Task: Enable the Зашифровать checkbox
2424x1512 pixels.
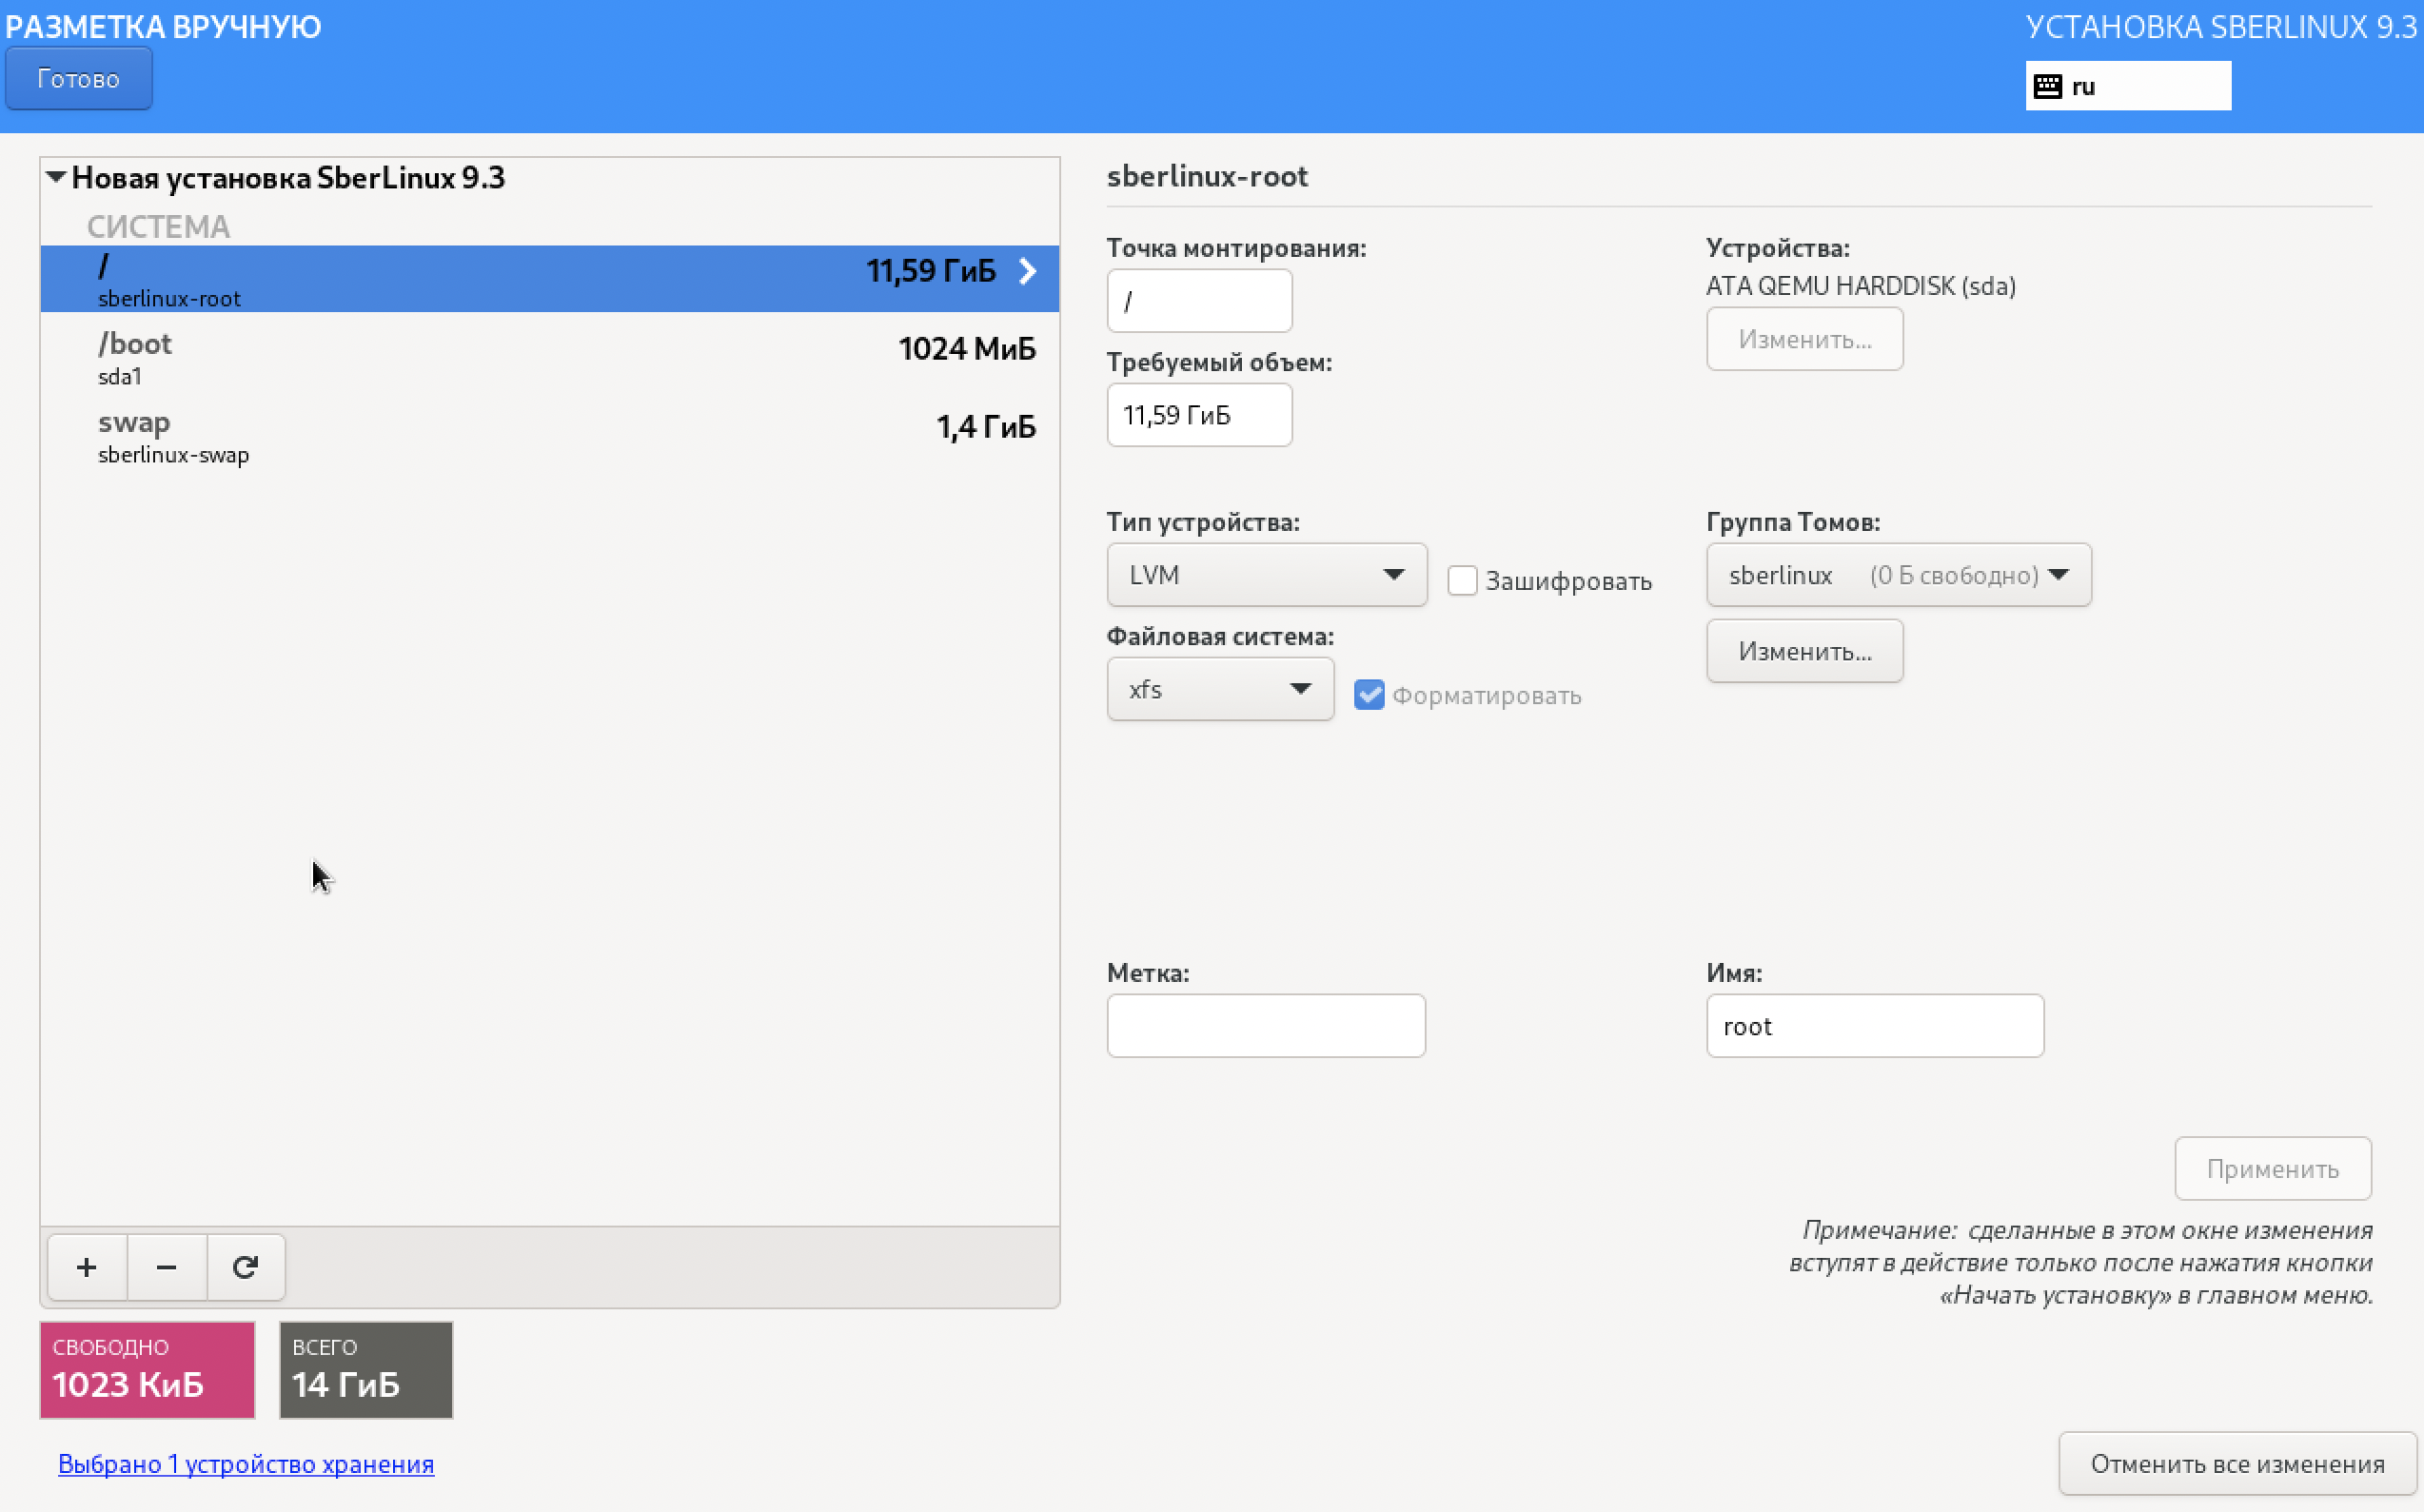Action: click(1462, 581)
